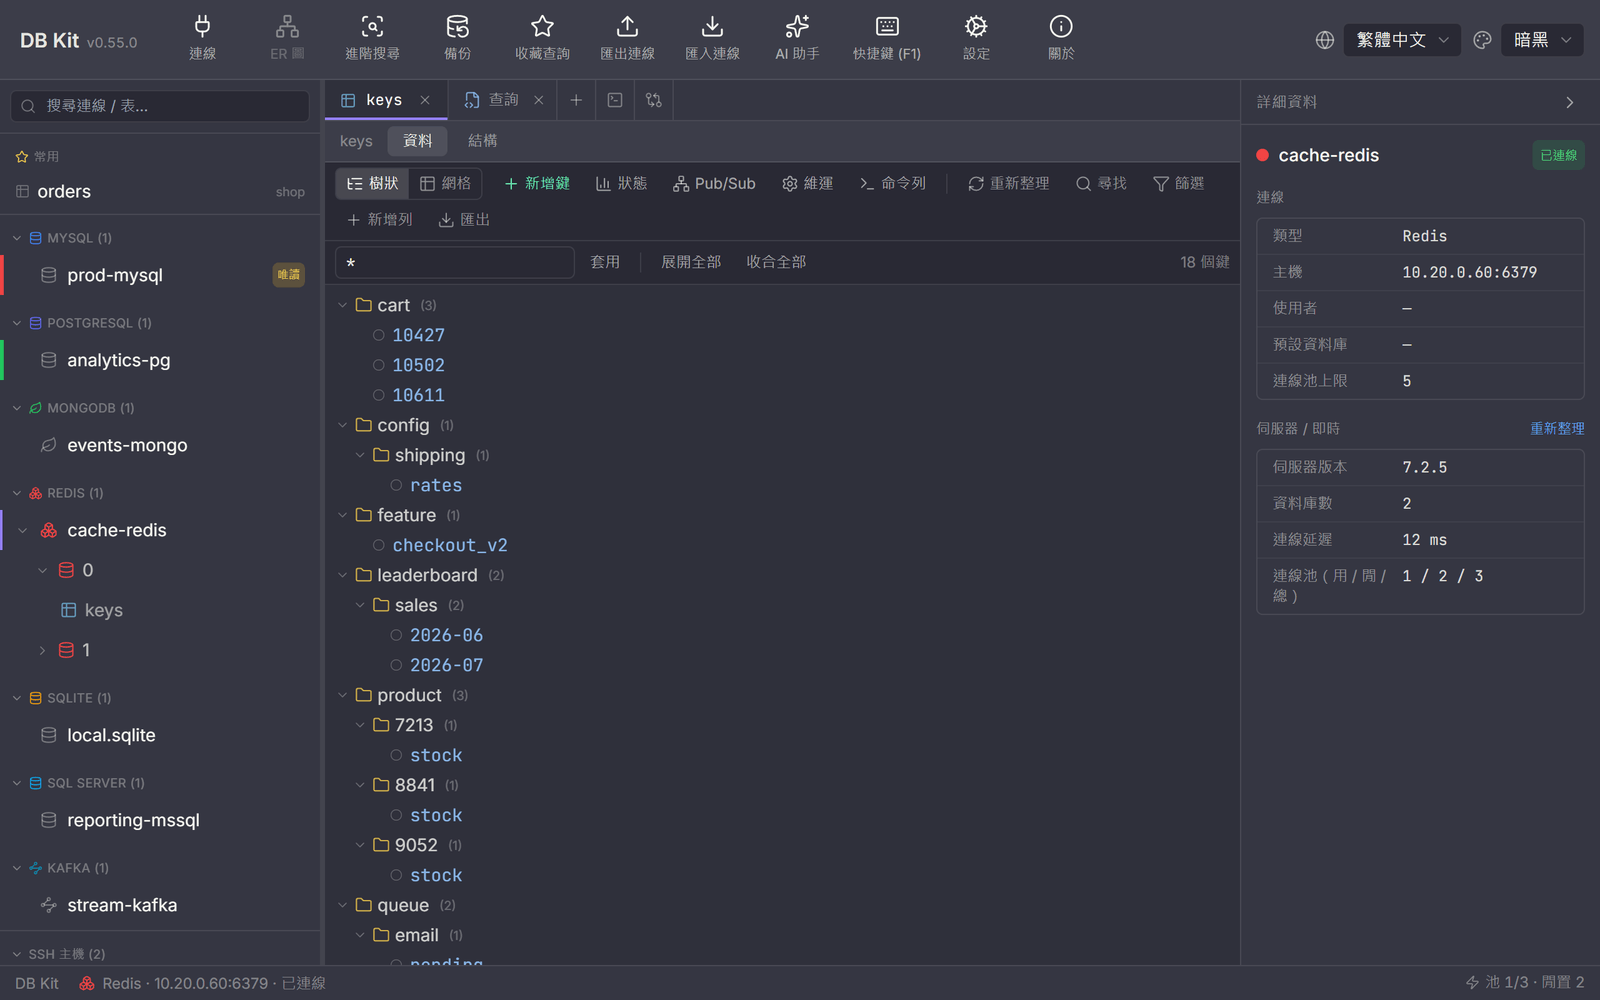
Task: Focus the 搜尋連線 search box
Action: [160, 106]
